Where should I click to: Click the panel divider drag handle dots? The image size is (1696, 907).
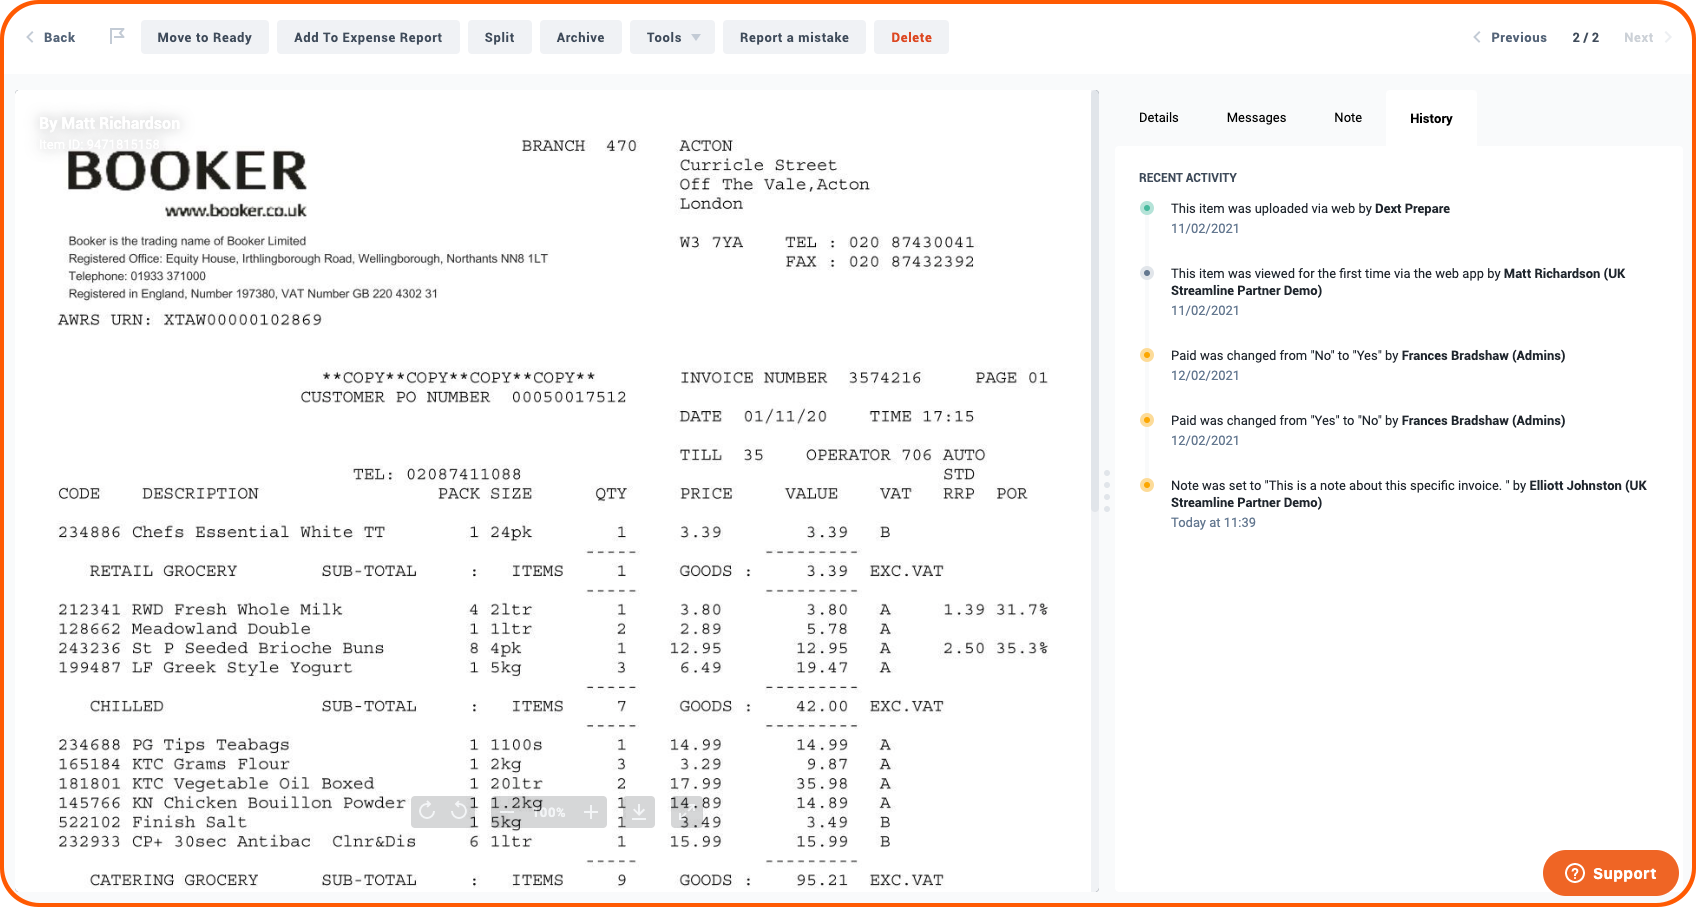[x=1107, y=490]
